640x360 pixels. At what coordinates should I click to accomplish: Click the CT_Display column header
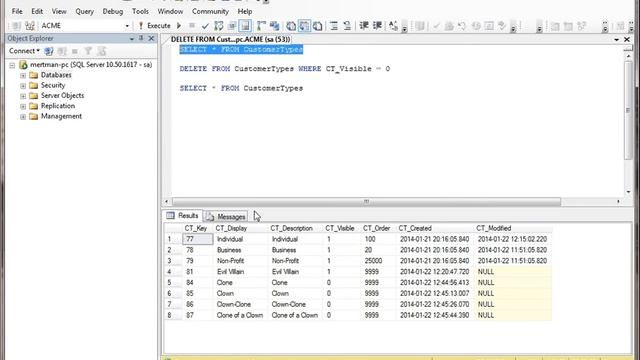231,228
